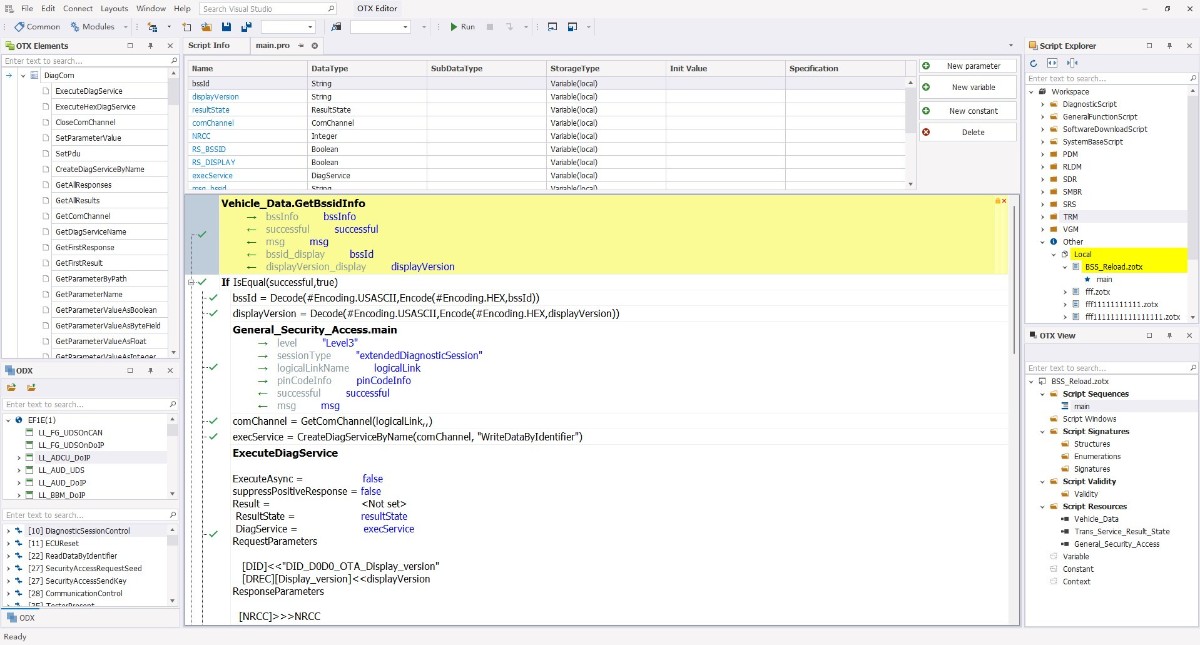Click the New constant button

pos(967,111)
